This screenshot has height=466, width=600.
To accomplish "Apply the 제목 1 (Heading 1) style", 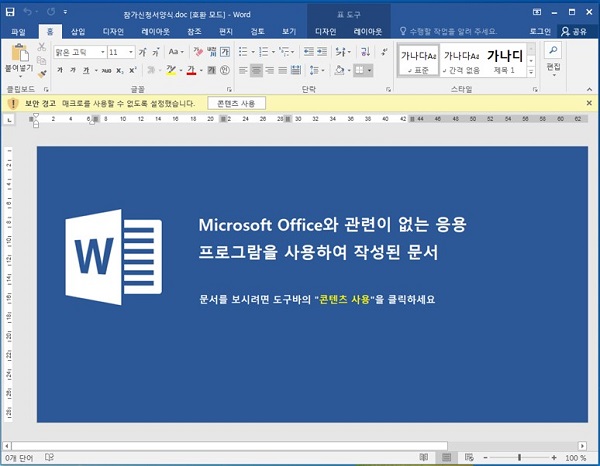I will [x=504, y=60].
